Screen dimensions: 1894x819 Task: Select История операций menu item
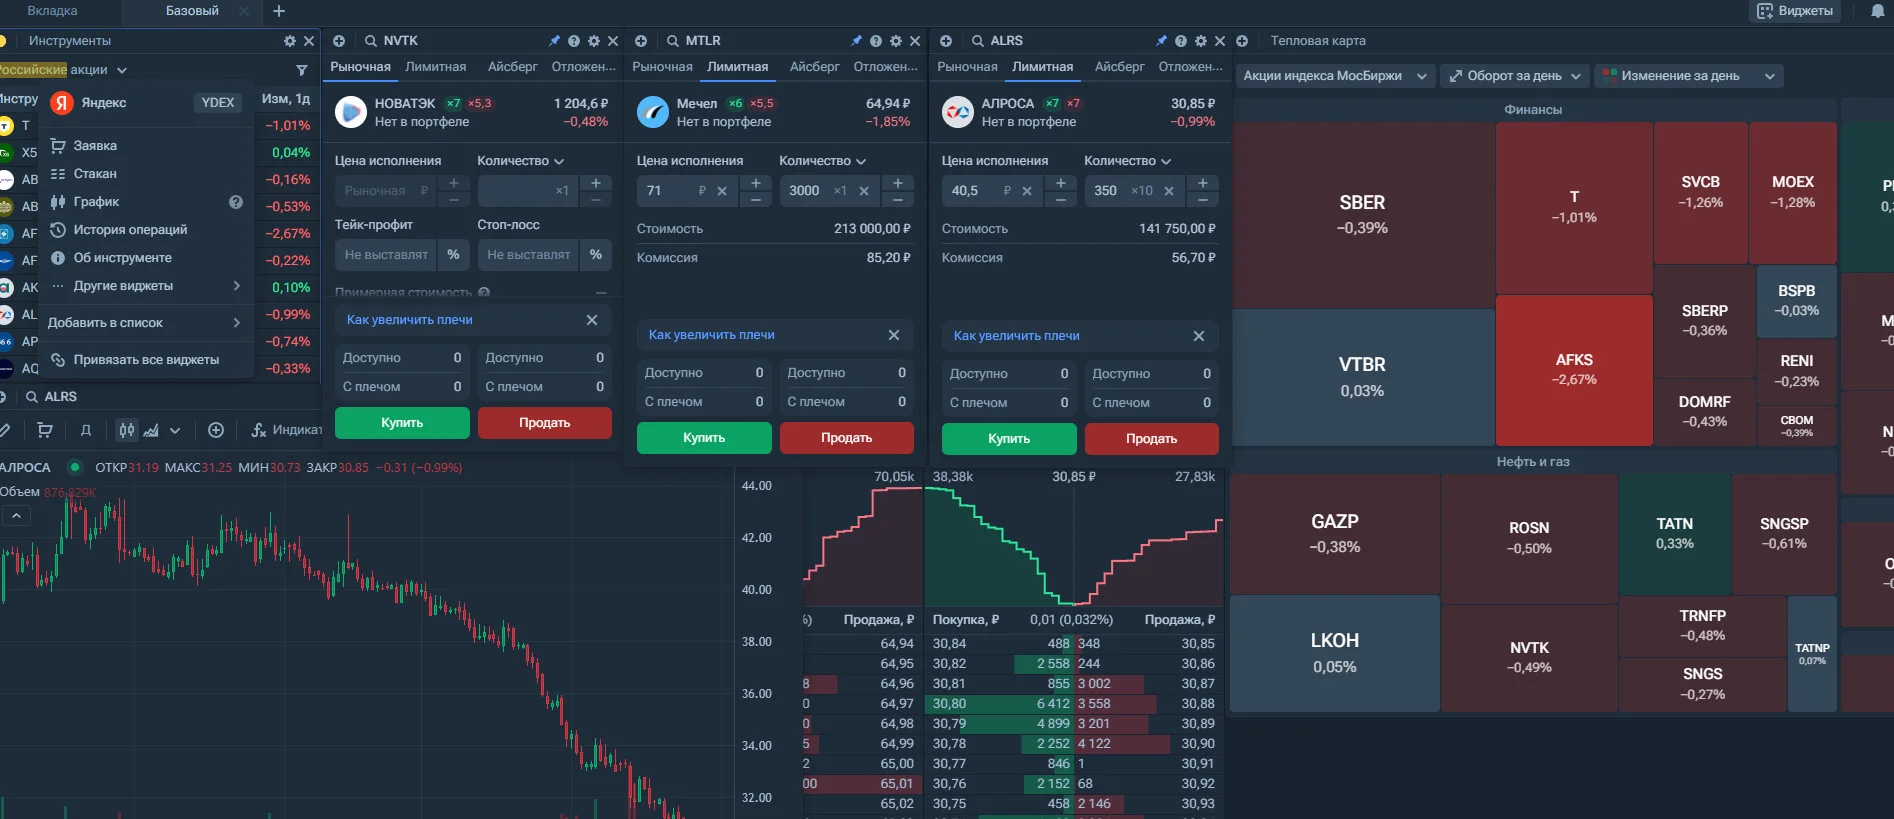pos(145,230)
